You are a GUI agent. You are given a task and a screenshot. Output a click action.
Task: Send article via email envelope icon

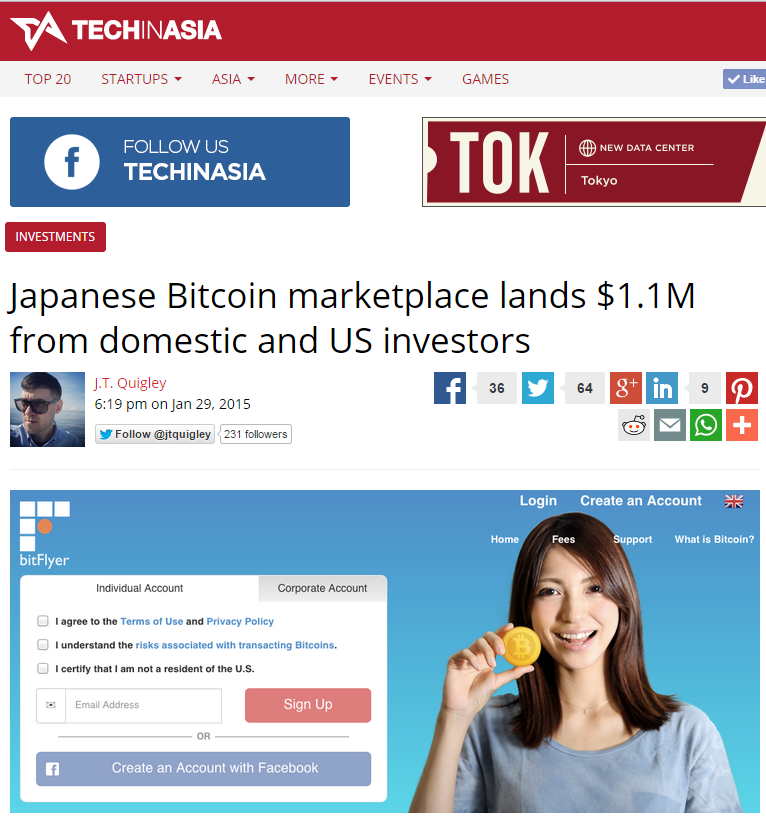669,425
